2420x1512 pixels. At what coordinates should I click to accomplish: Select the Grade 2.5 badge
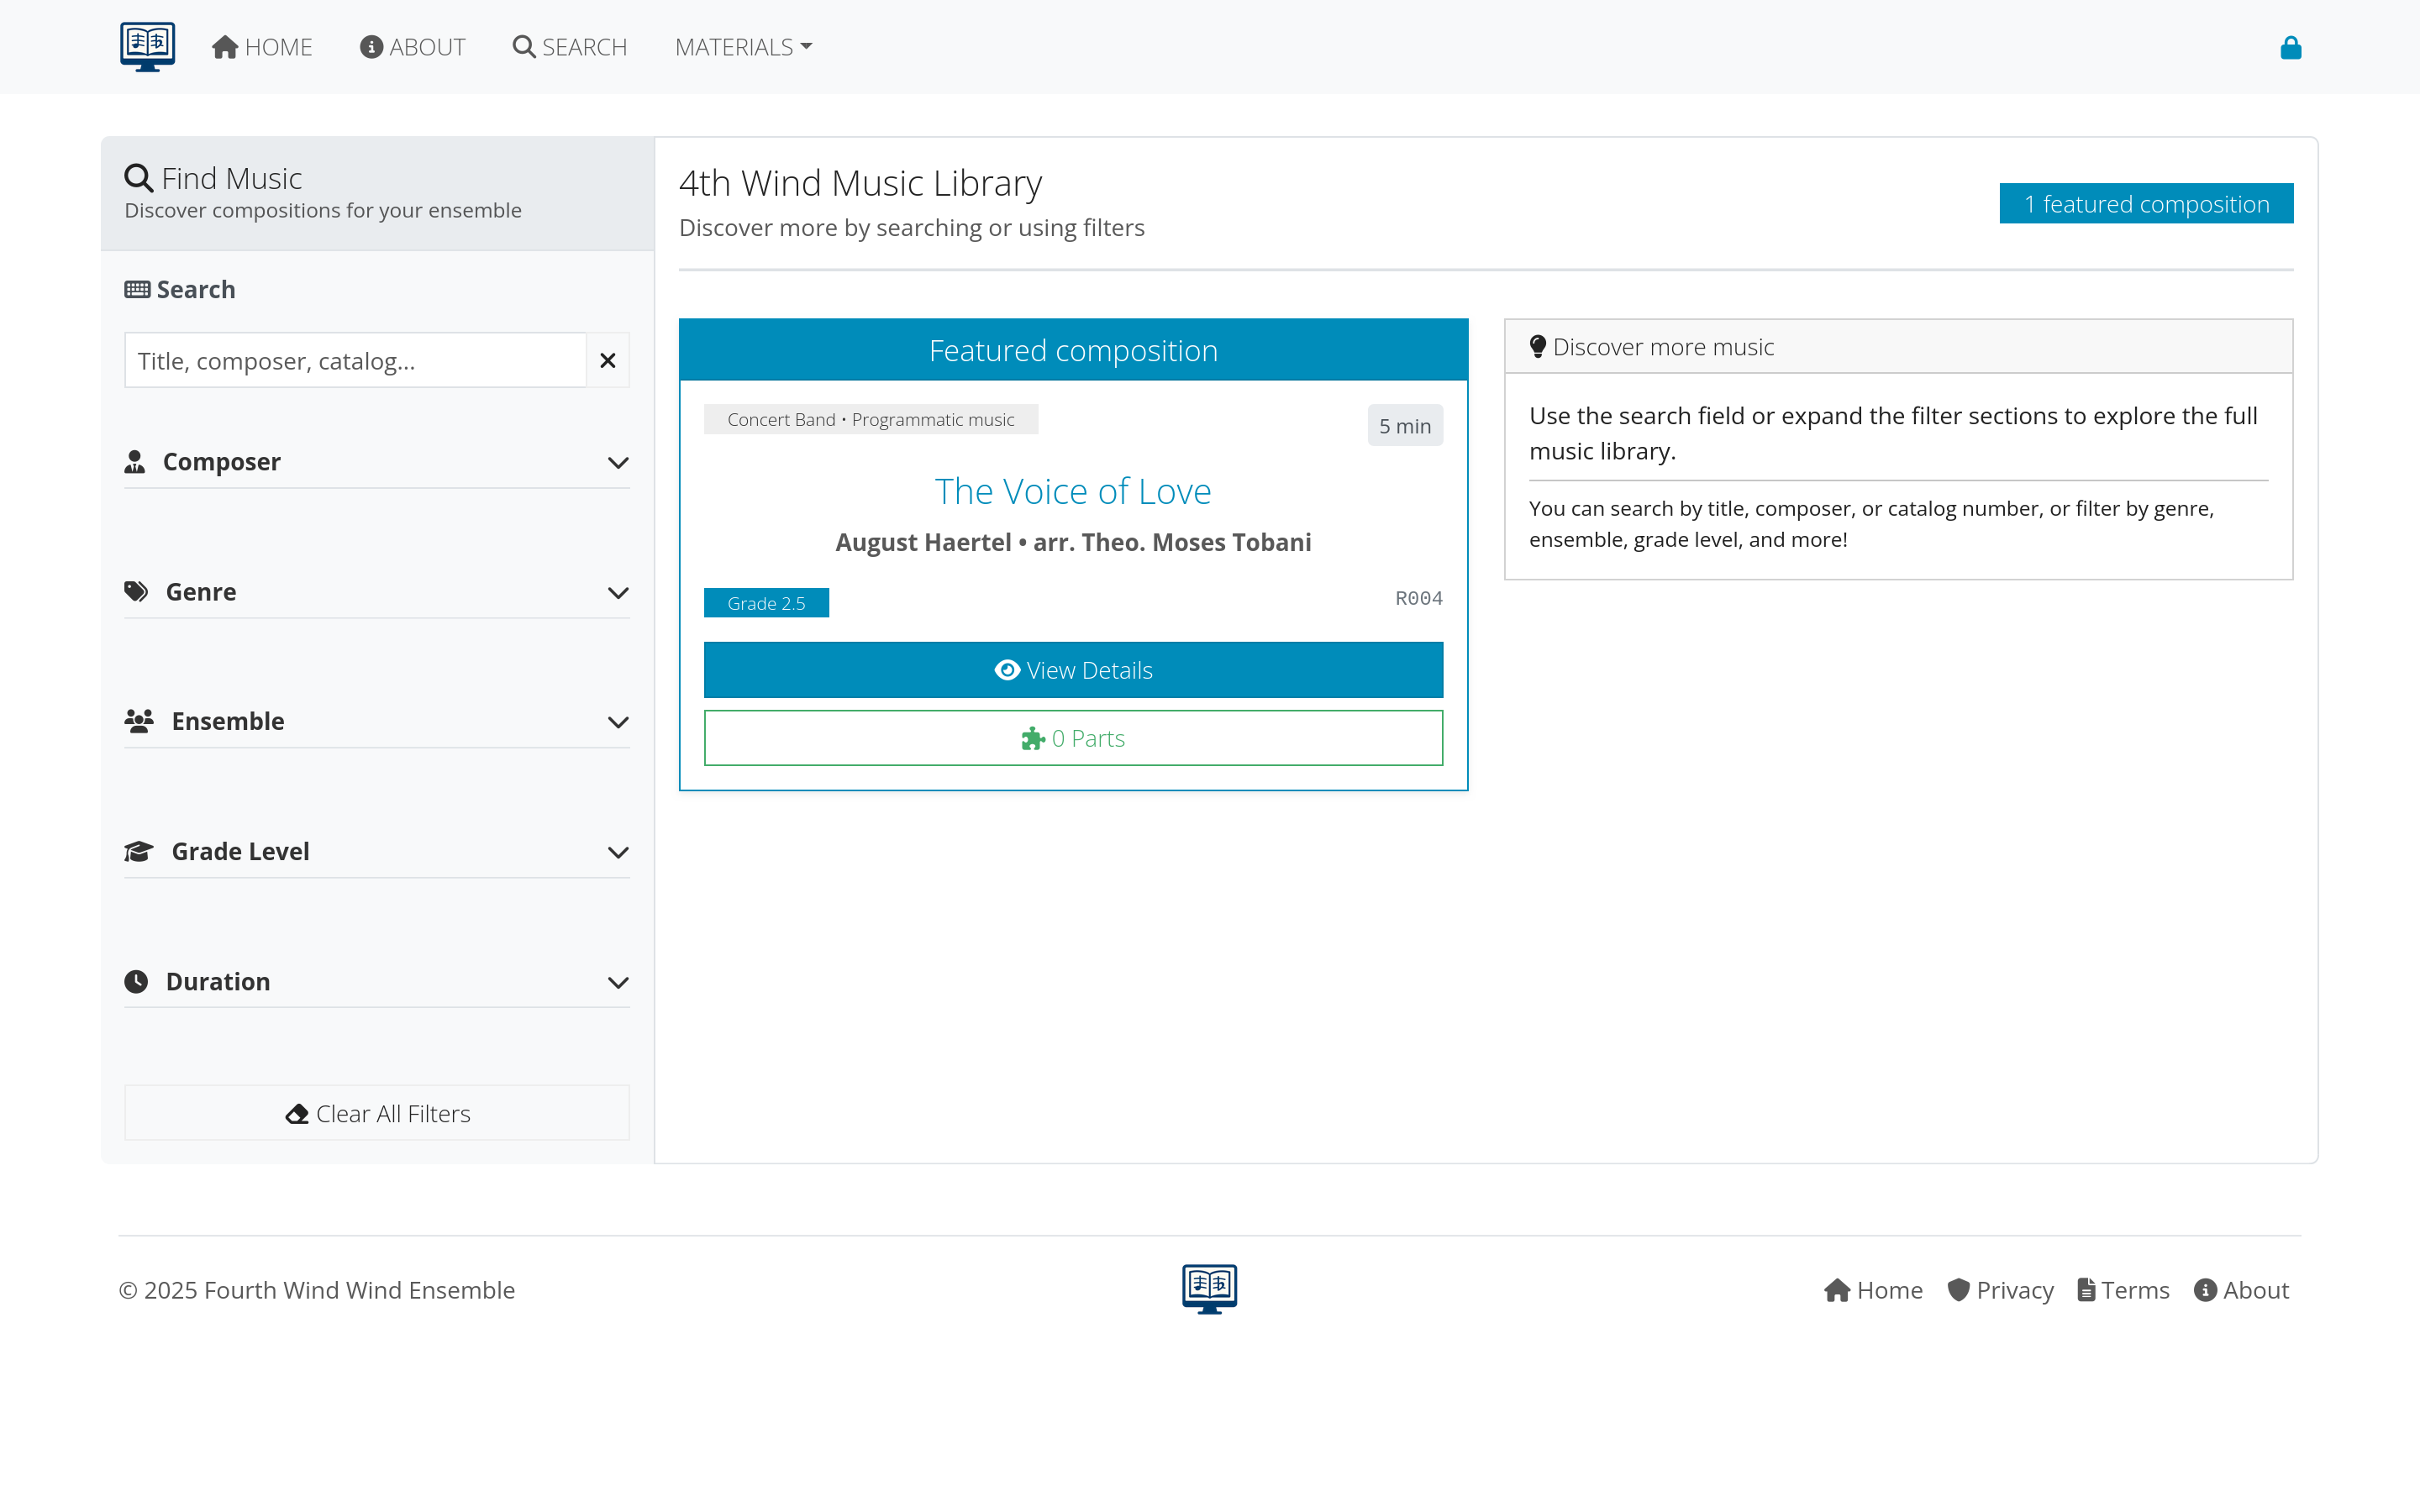(767, 602)
